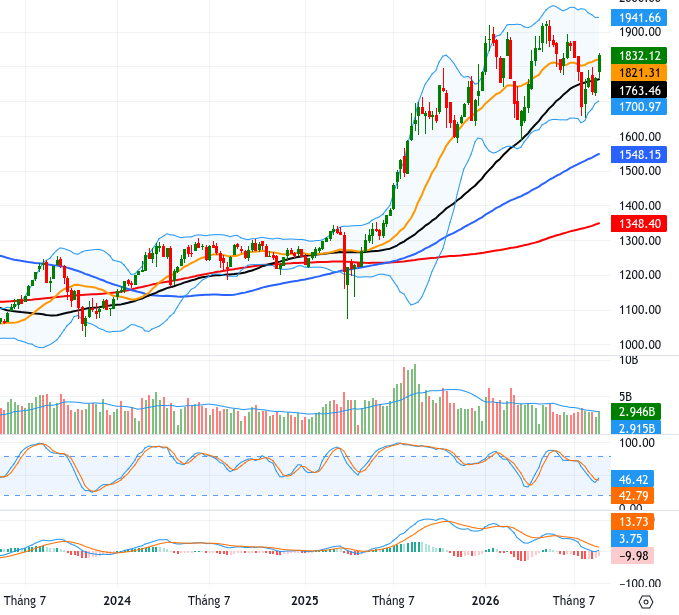Viewport: 679px width, 615px height.
Task: Open chart settings hexagon icon
Action: 645,602
